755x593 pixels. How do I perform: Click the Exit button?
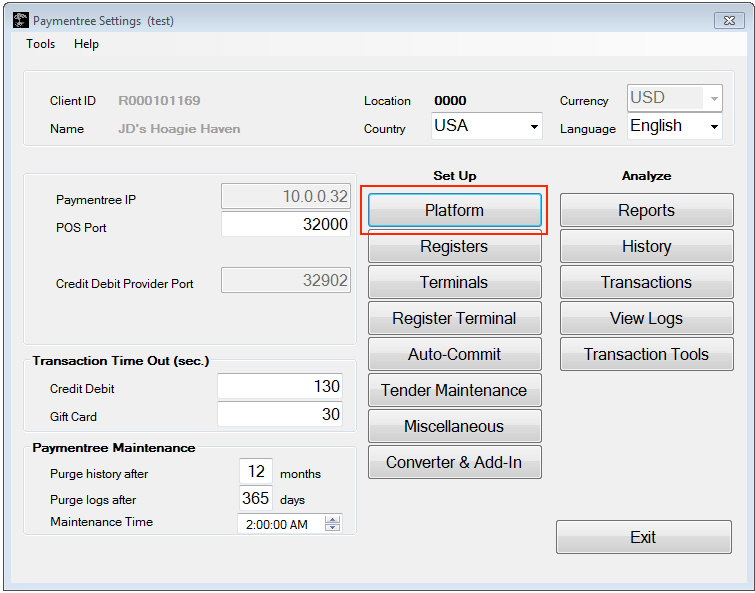pos(644,537)
